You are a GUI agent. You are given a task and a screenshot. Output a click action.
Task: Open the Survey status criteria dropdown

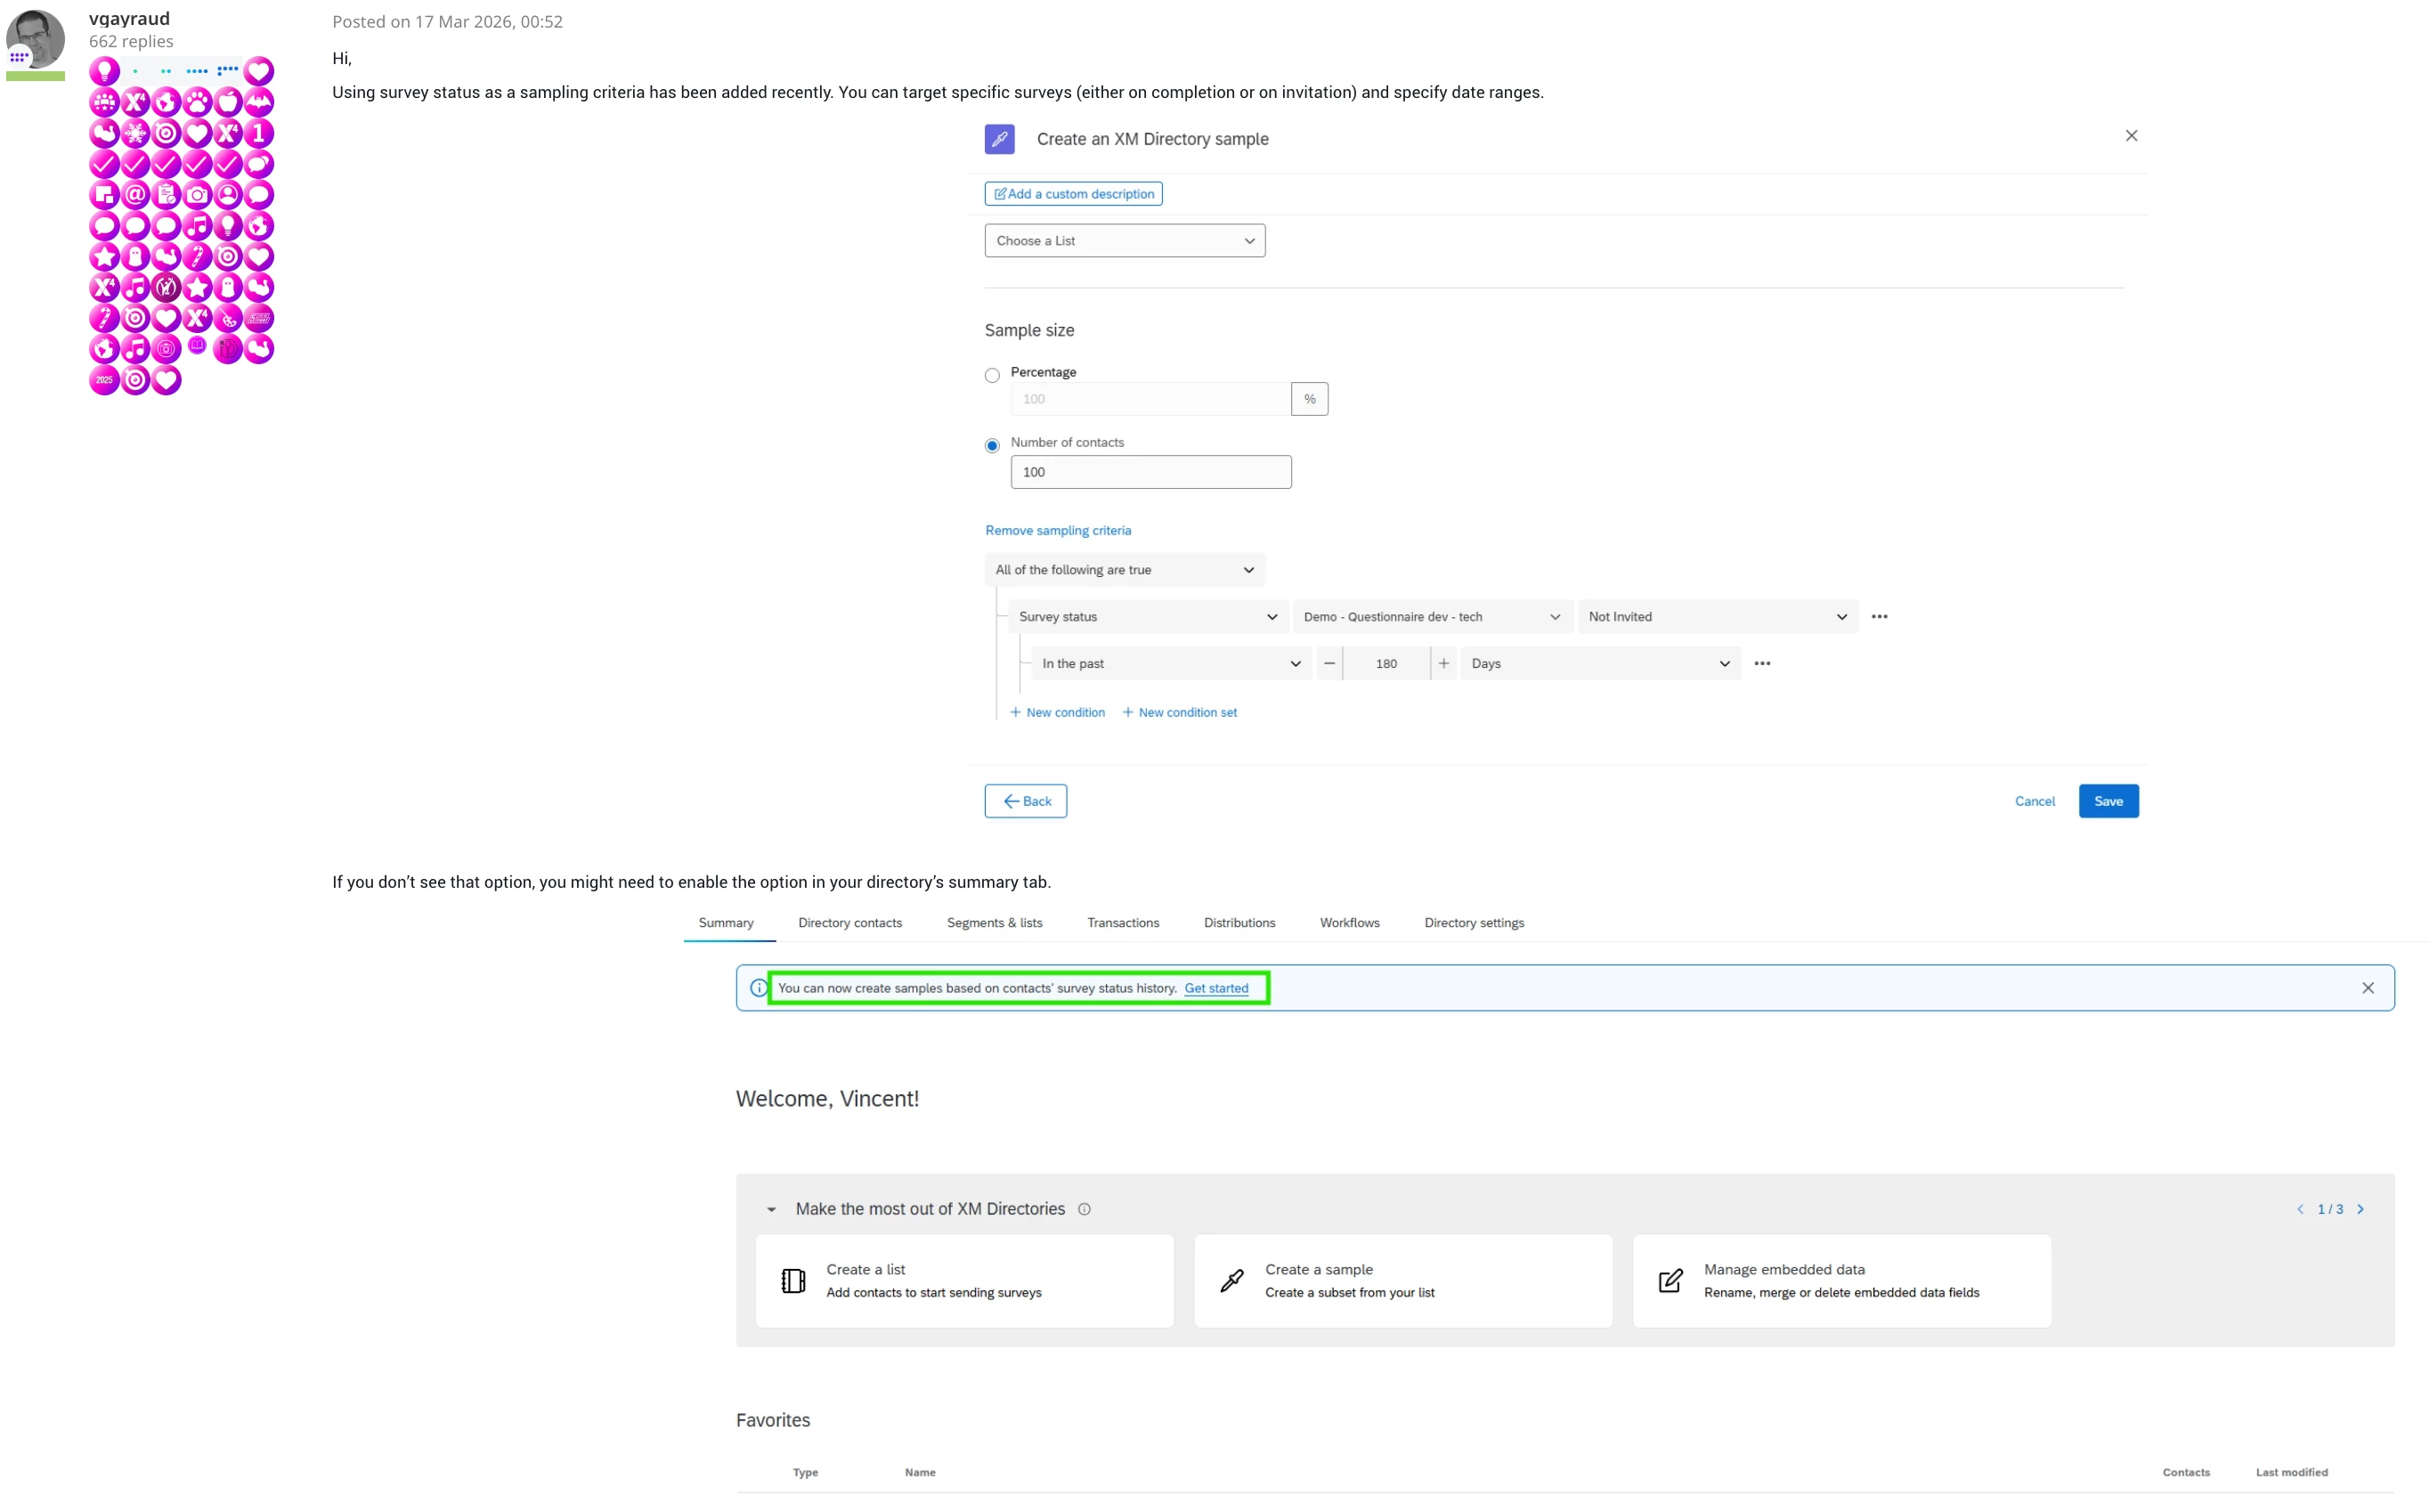pos(1146,617)
